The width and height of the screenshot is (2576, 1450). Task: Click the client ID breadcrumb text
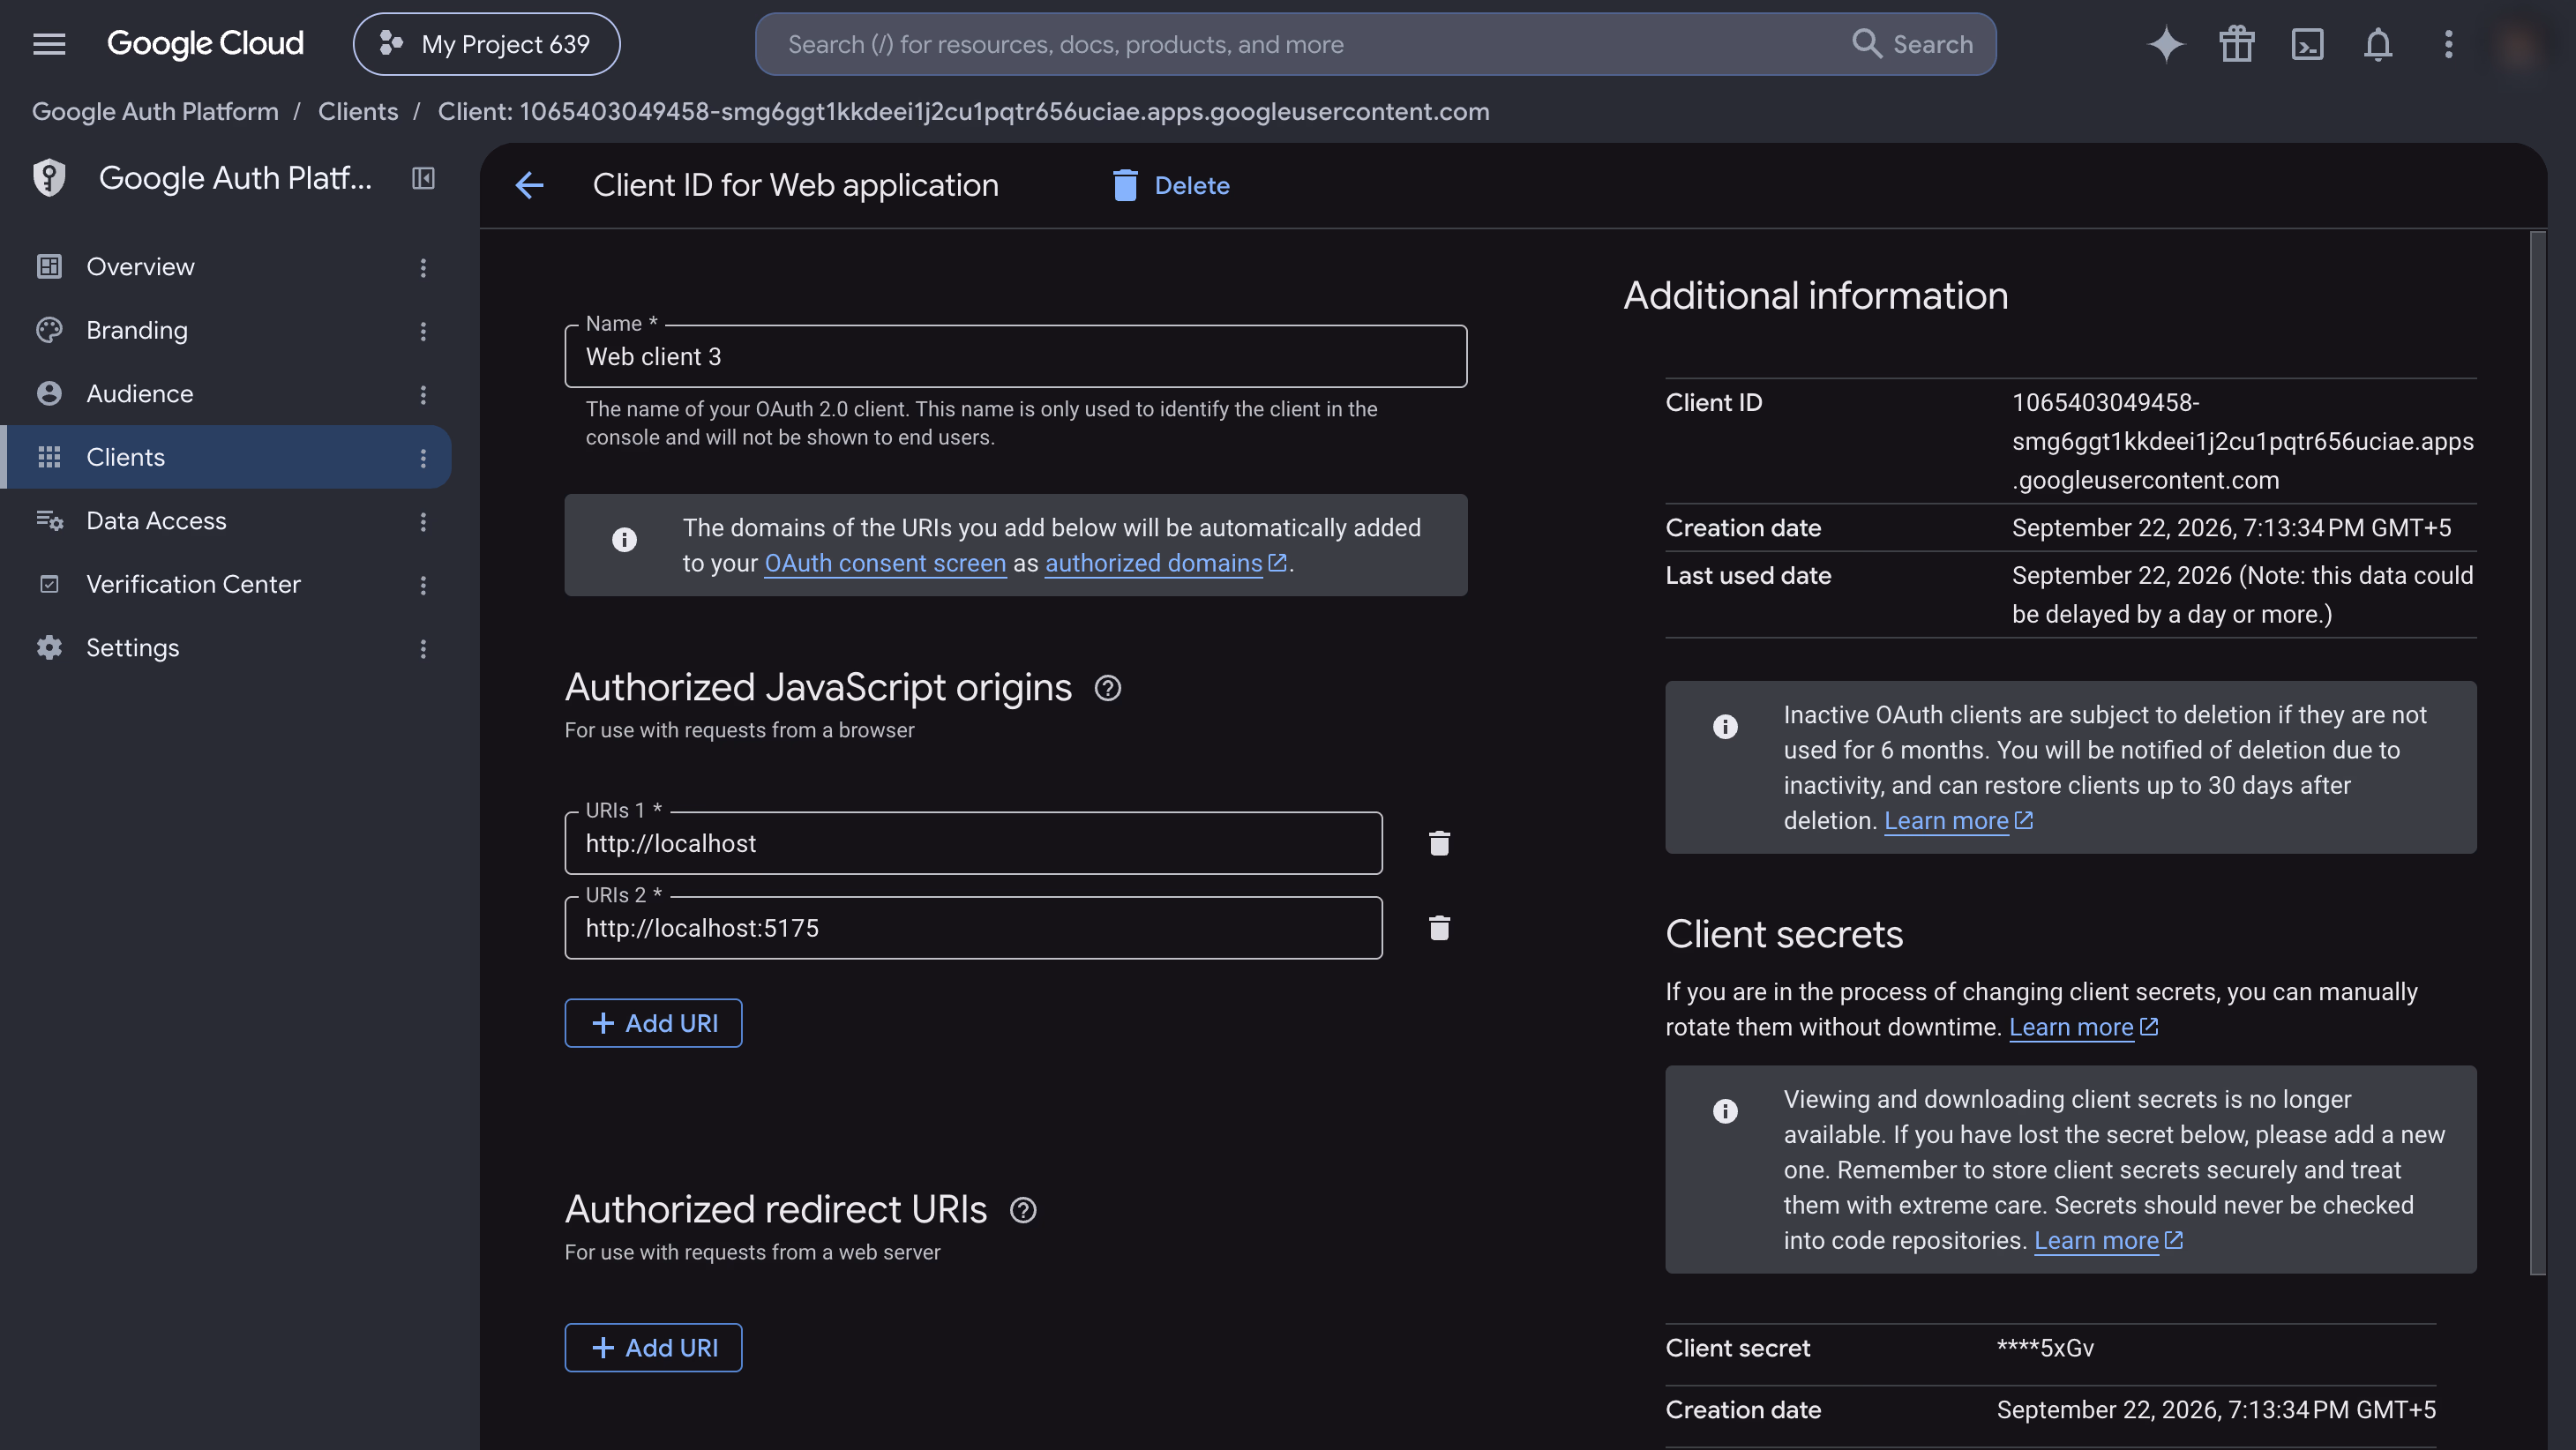(x=963, y=111)
